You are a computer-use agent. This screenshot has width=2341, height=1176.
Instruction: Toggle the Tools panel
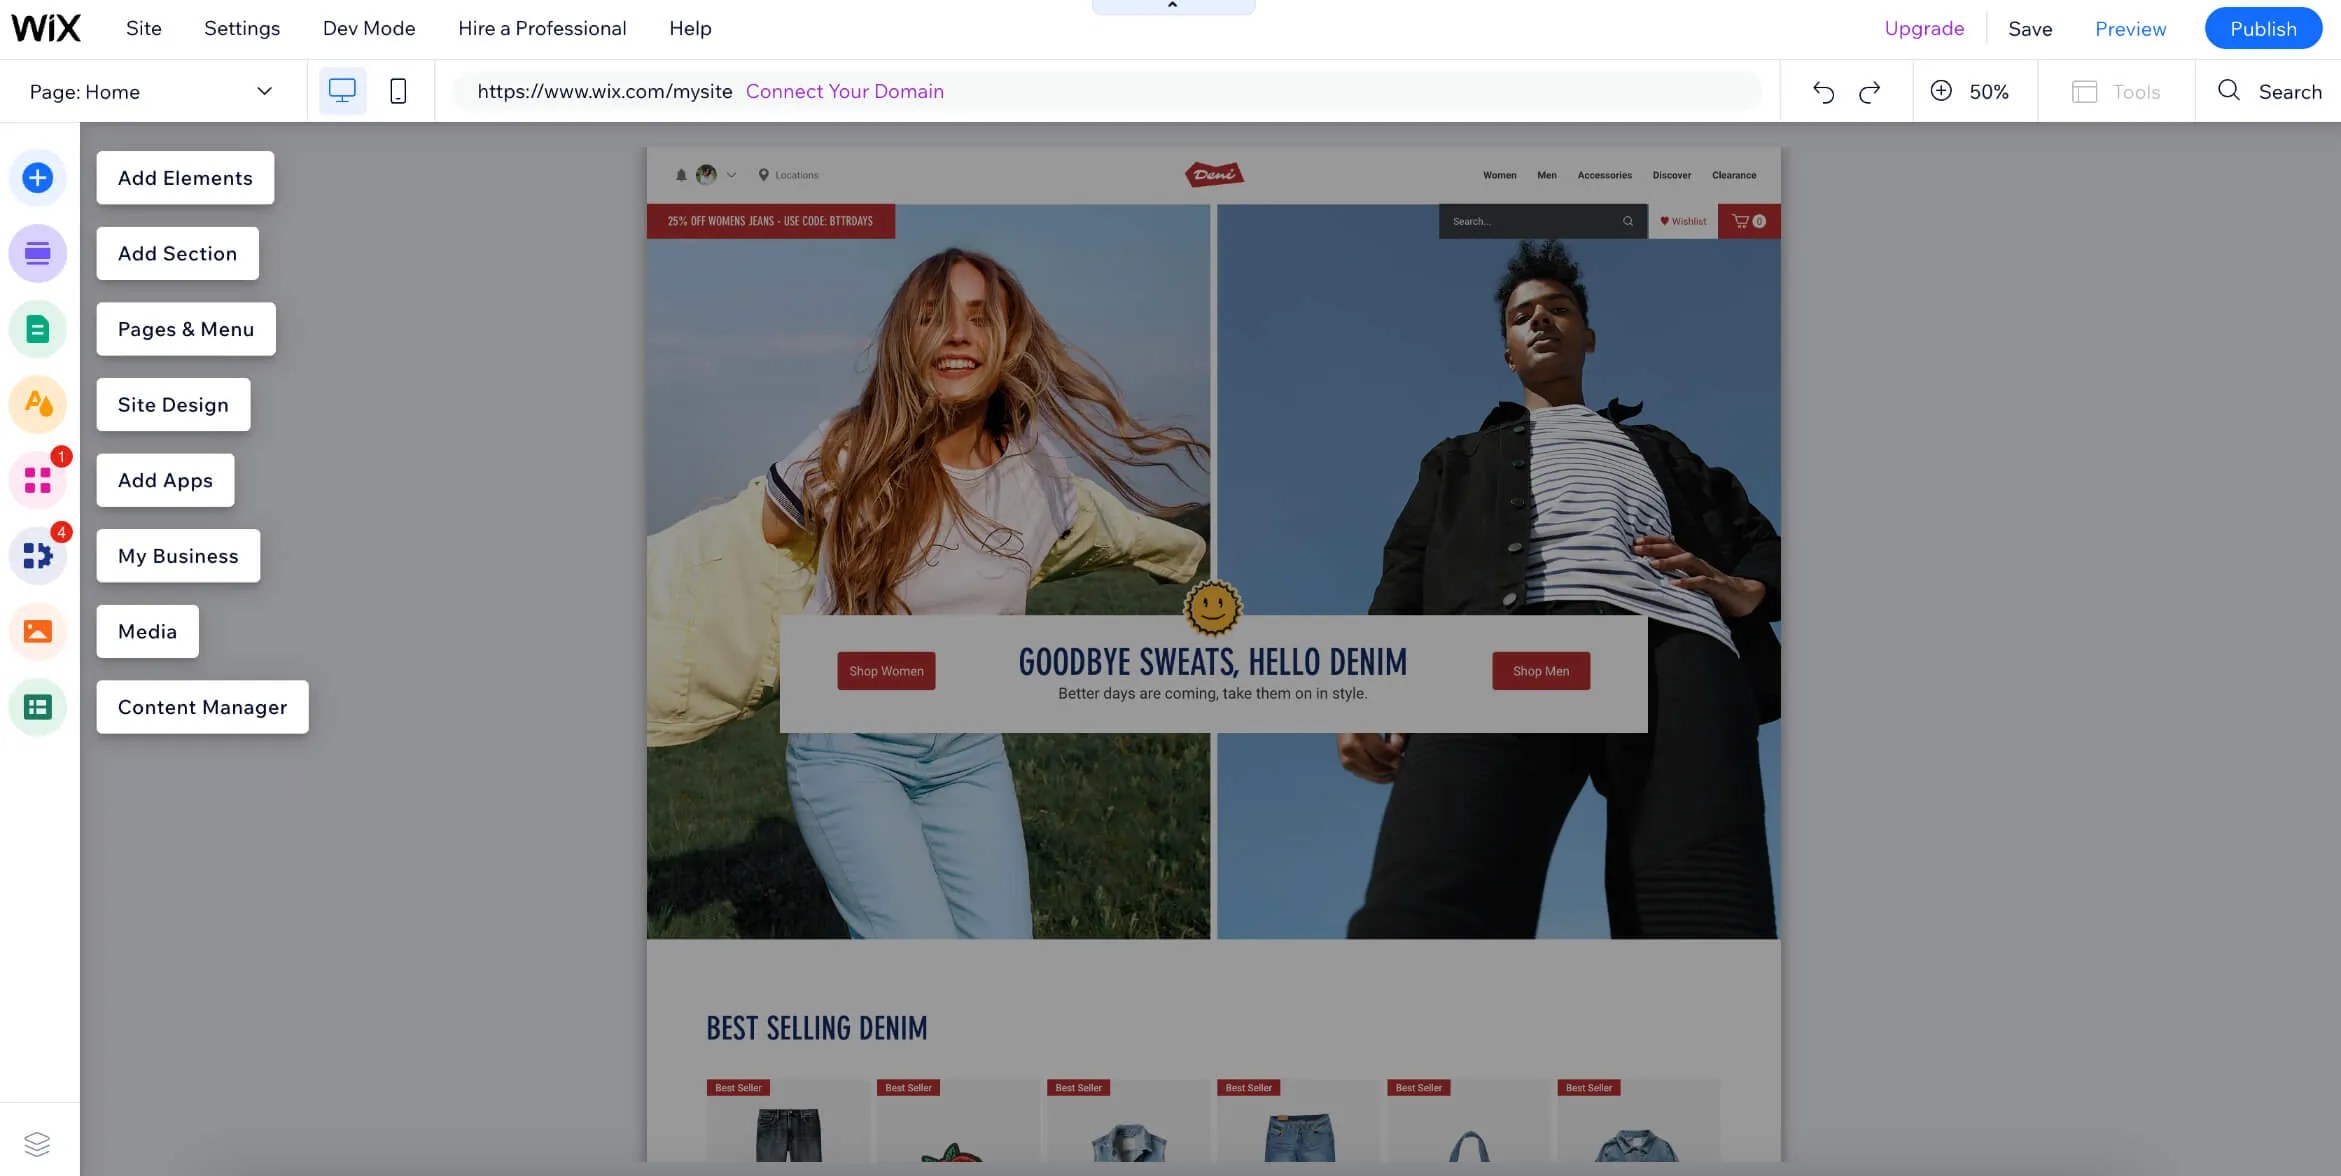tap(2116, 91)
